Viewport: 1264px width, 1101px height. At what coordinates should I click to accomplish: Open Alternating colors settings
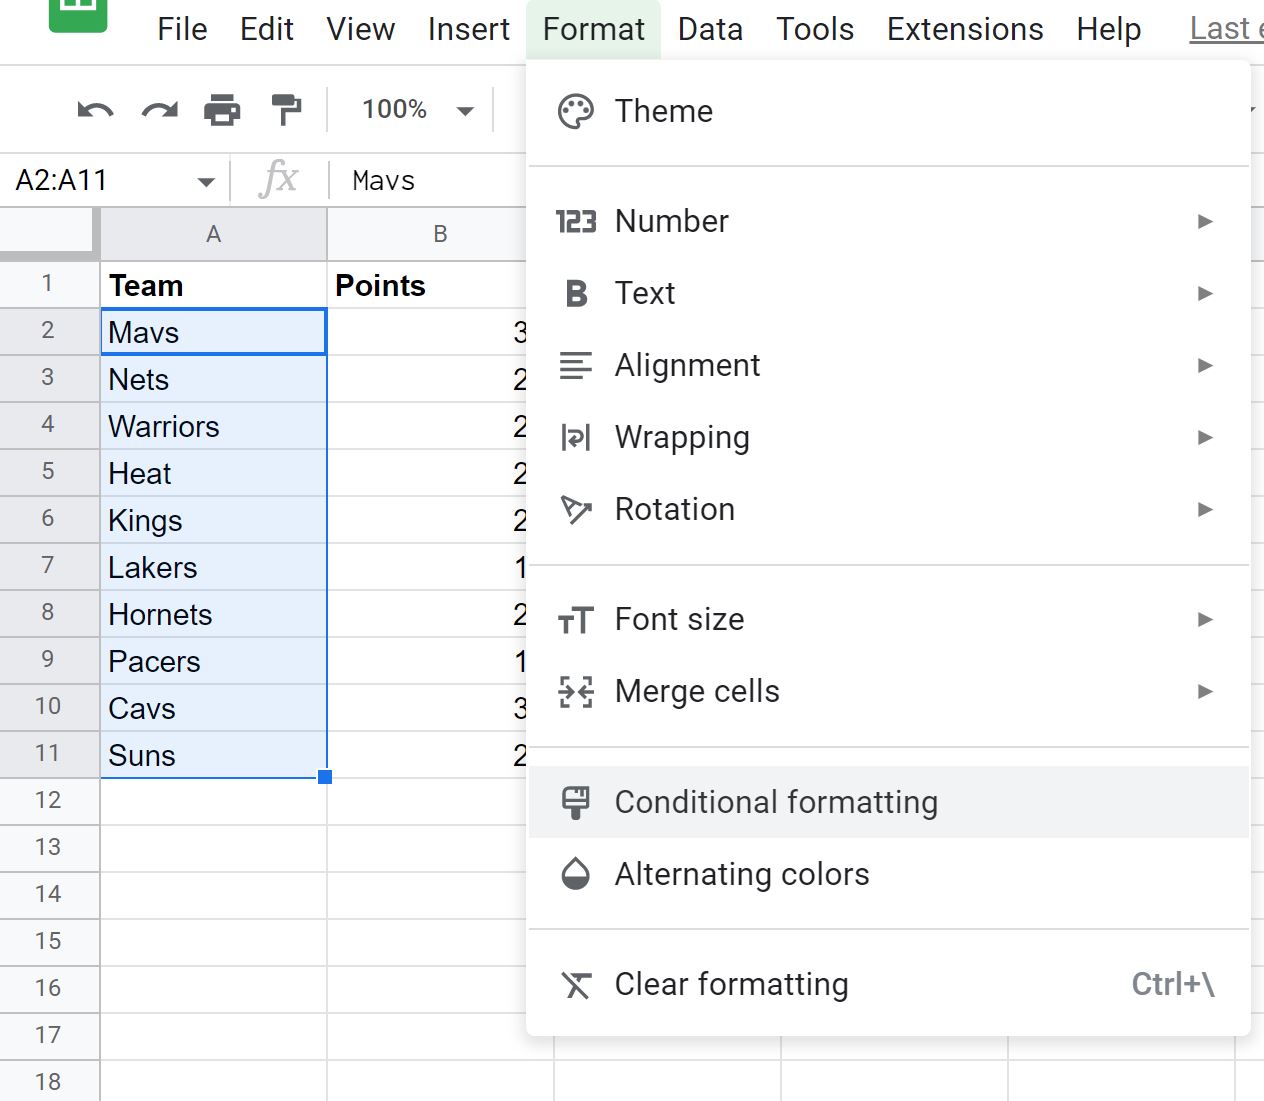pos(742,874)
